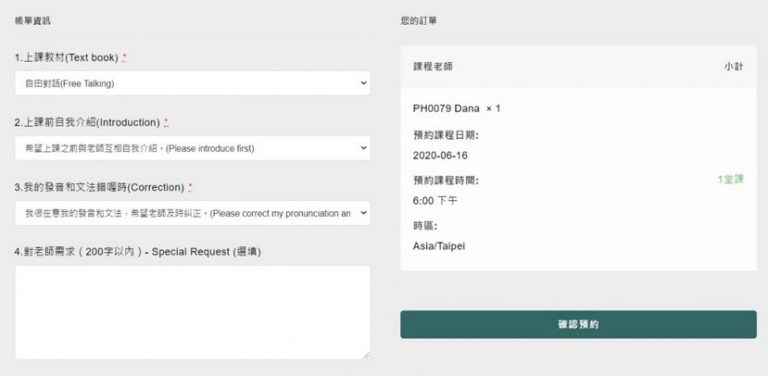This screenshot has width=768, height=376.
Task: Click inside the Special Request text area
Action: (x=192, y=312)
